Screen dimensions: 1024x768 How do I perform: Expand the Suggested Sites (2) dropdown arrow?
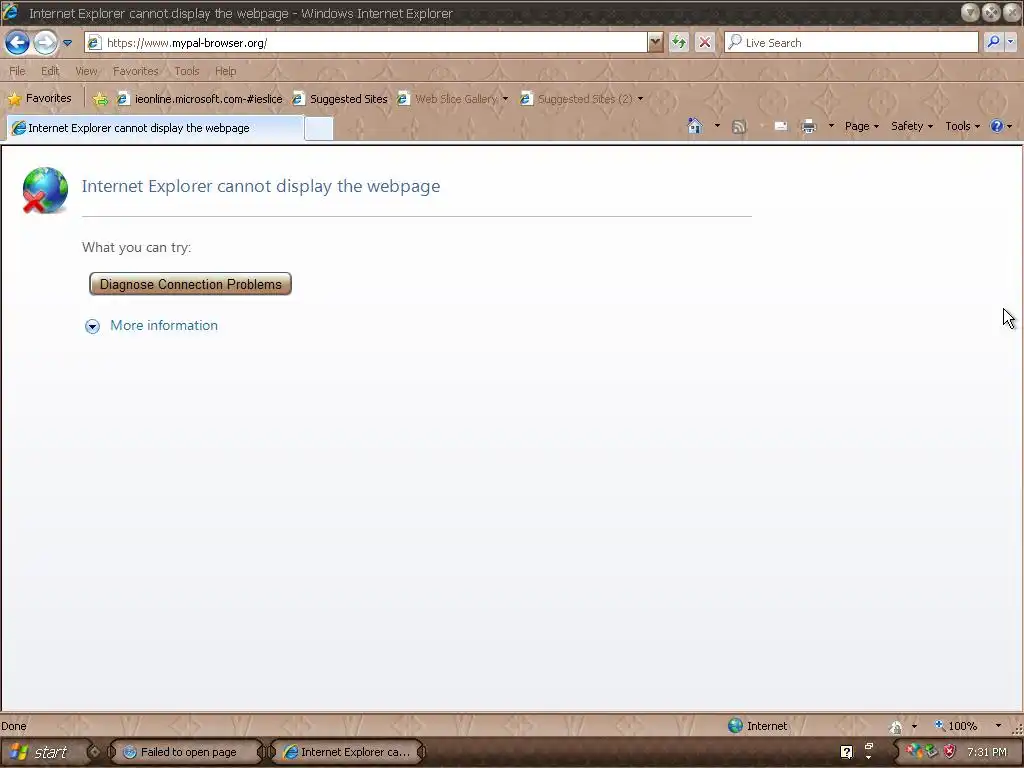[641, 99]
